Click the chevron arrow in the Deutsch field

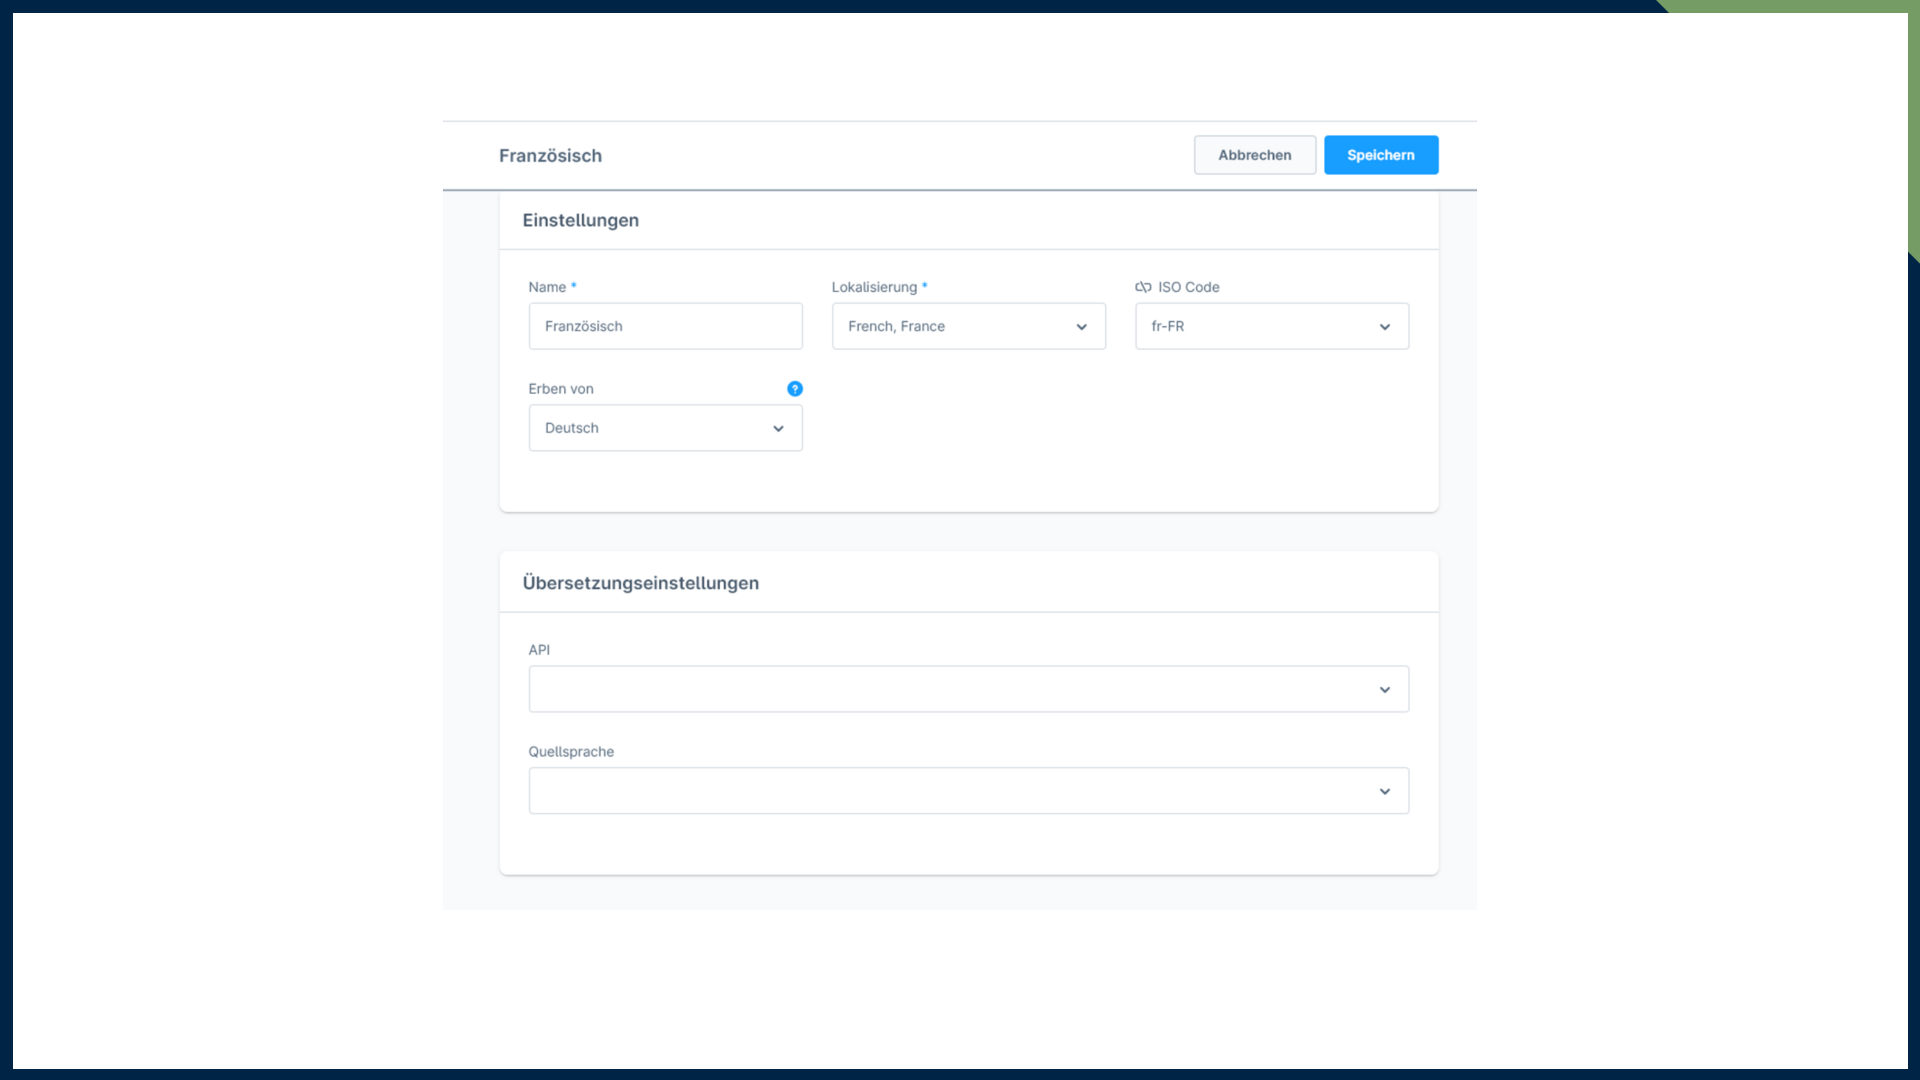coord(778,429)
